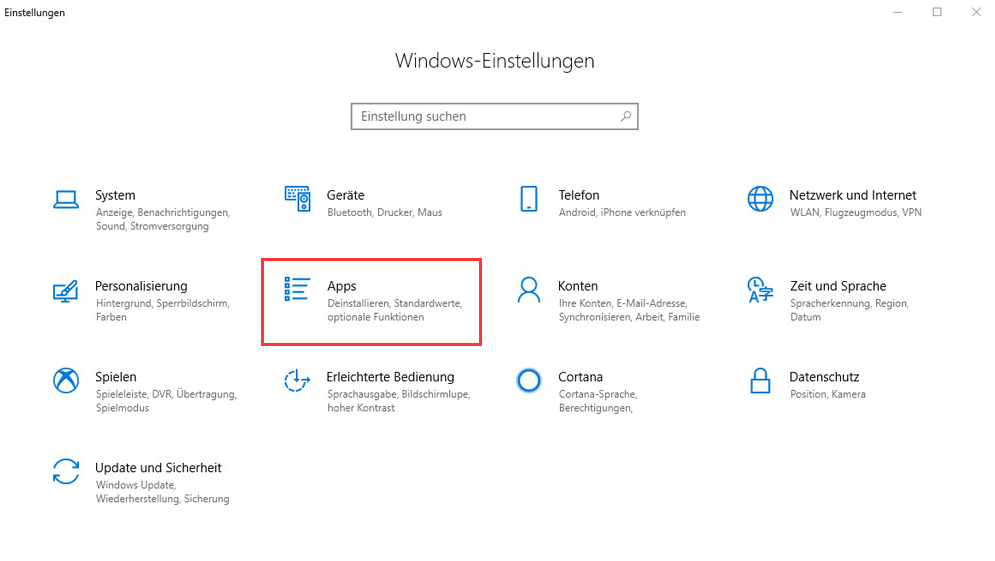Click the System laptop icon
Viewport: 995px width, 561px height.
[x=66, y=198]
